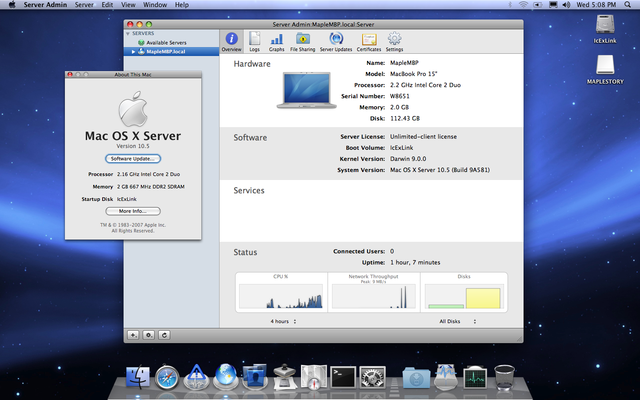The width and height of the screenshot is (640, 400).
Task: Click the Software Update button
Action: coord(133,158)
